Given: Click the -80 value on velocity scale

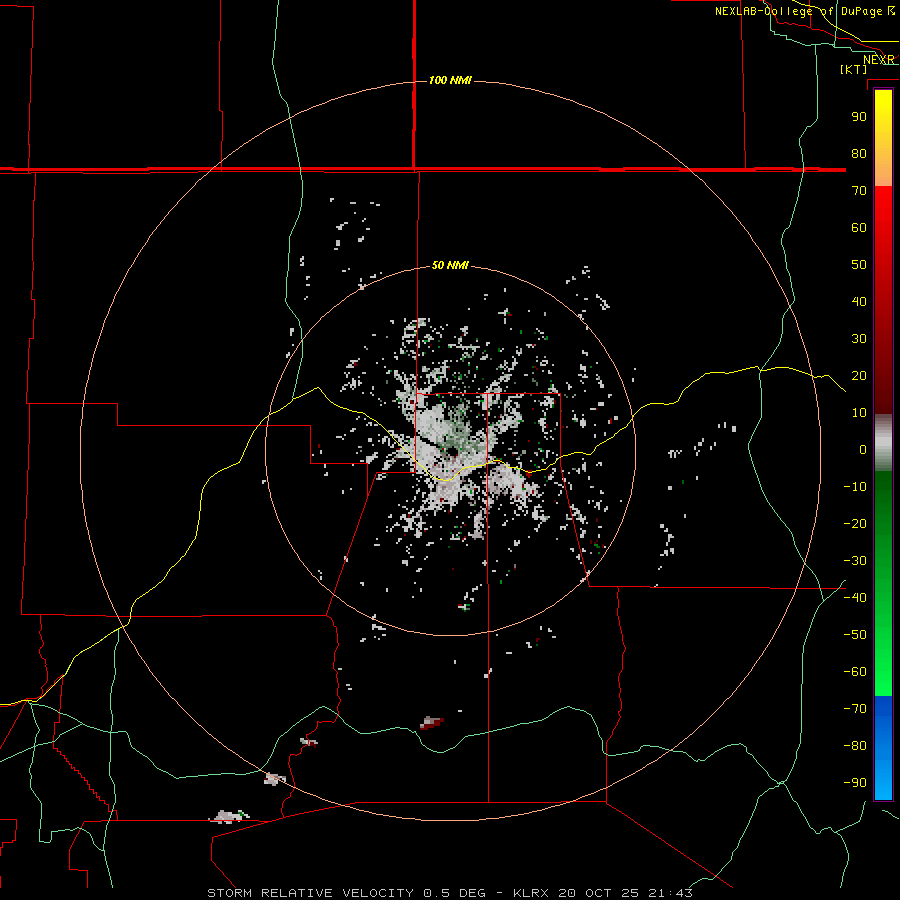Looking at the screenshot, I should [x=855, y=746].
